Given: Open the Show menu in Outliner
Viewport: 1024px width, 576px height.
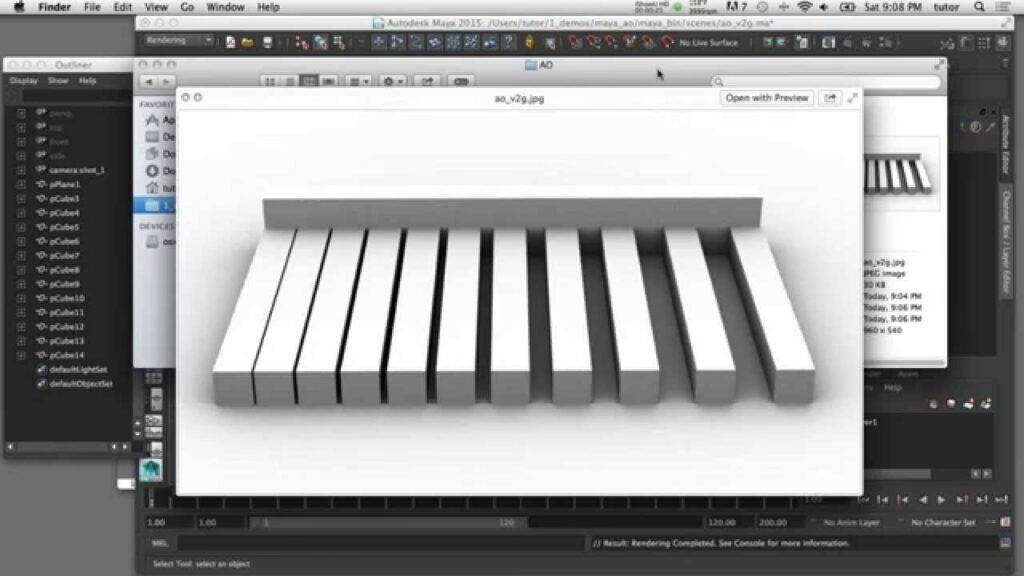Looking at the screenshot, I should [58, 81].
